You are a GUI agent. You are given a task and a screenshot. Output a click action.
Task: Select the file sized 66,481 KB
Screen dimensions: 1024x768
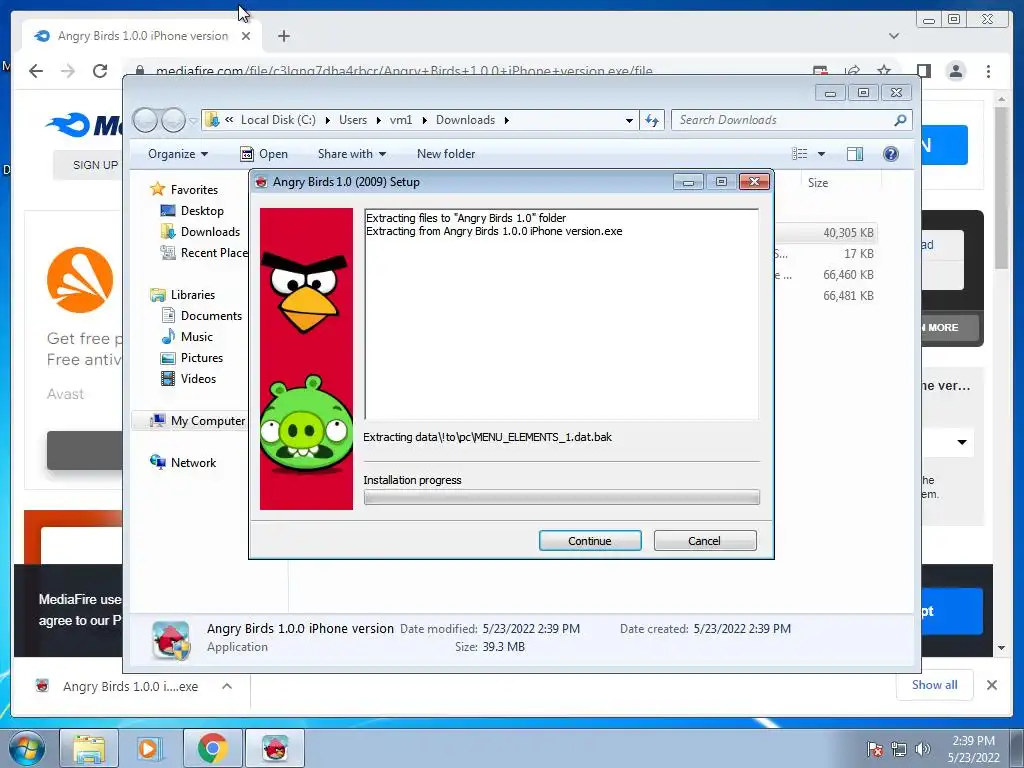(x=848, y=296)
